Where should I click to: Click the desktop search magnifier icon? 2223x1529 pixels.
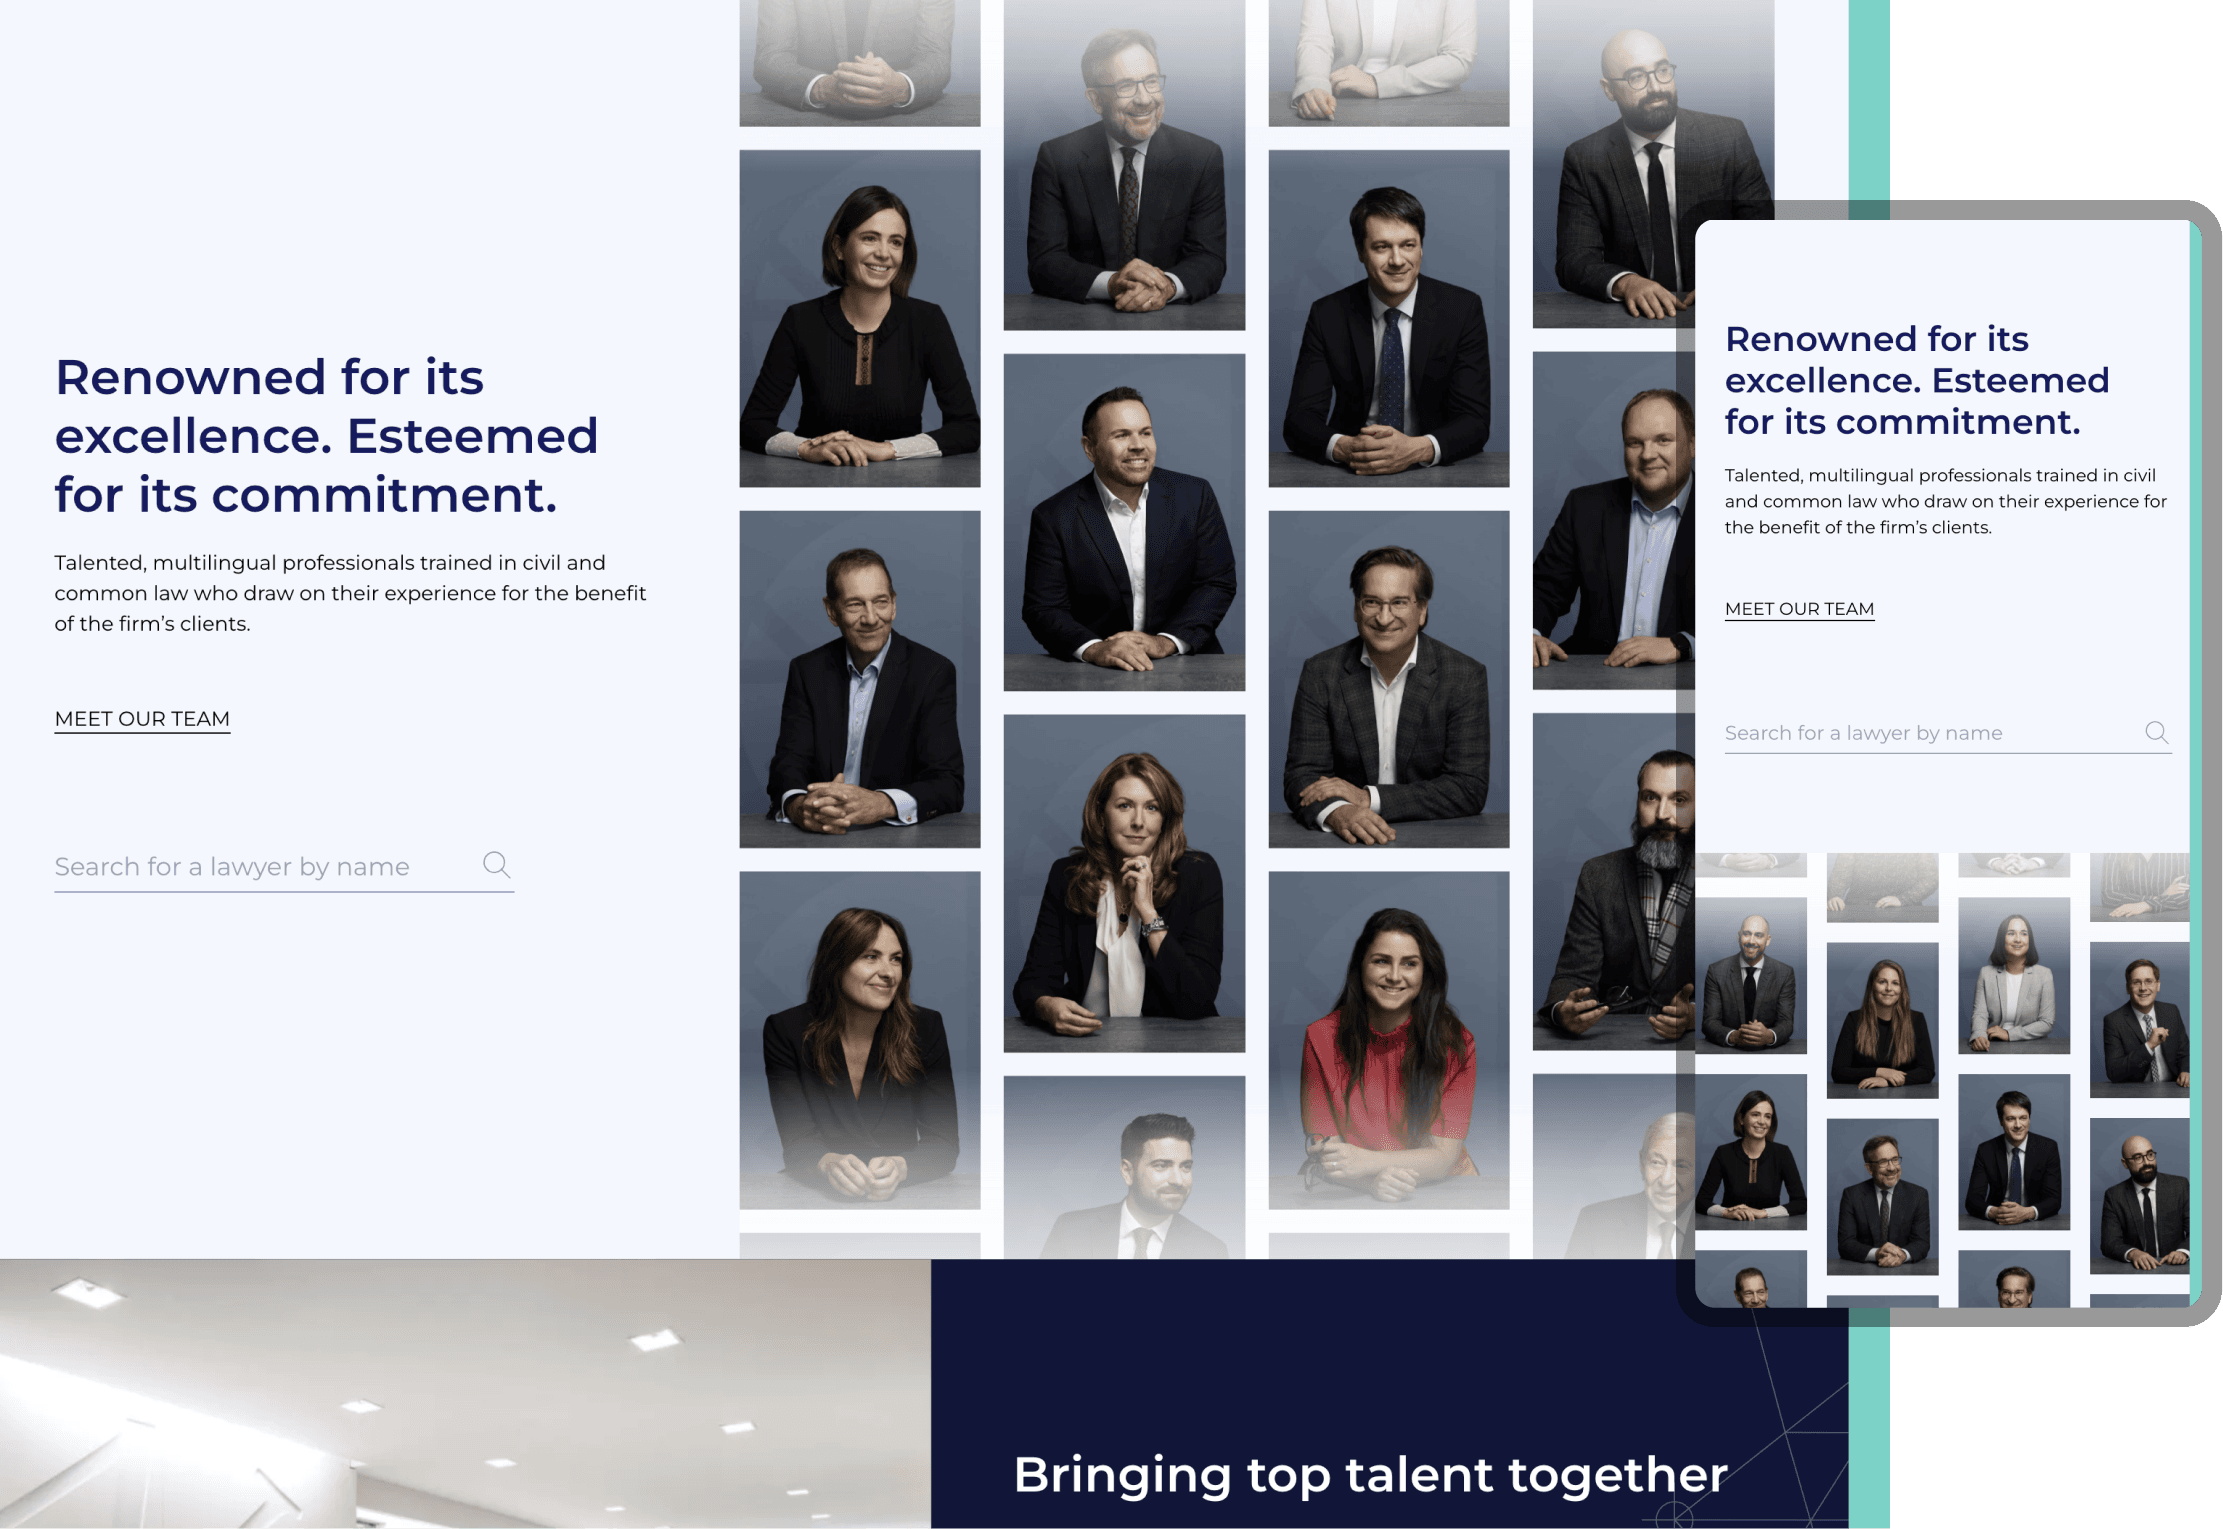coord(496,865)
